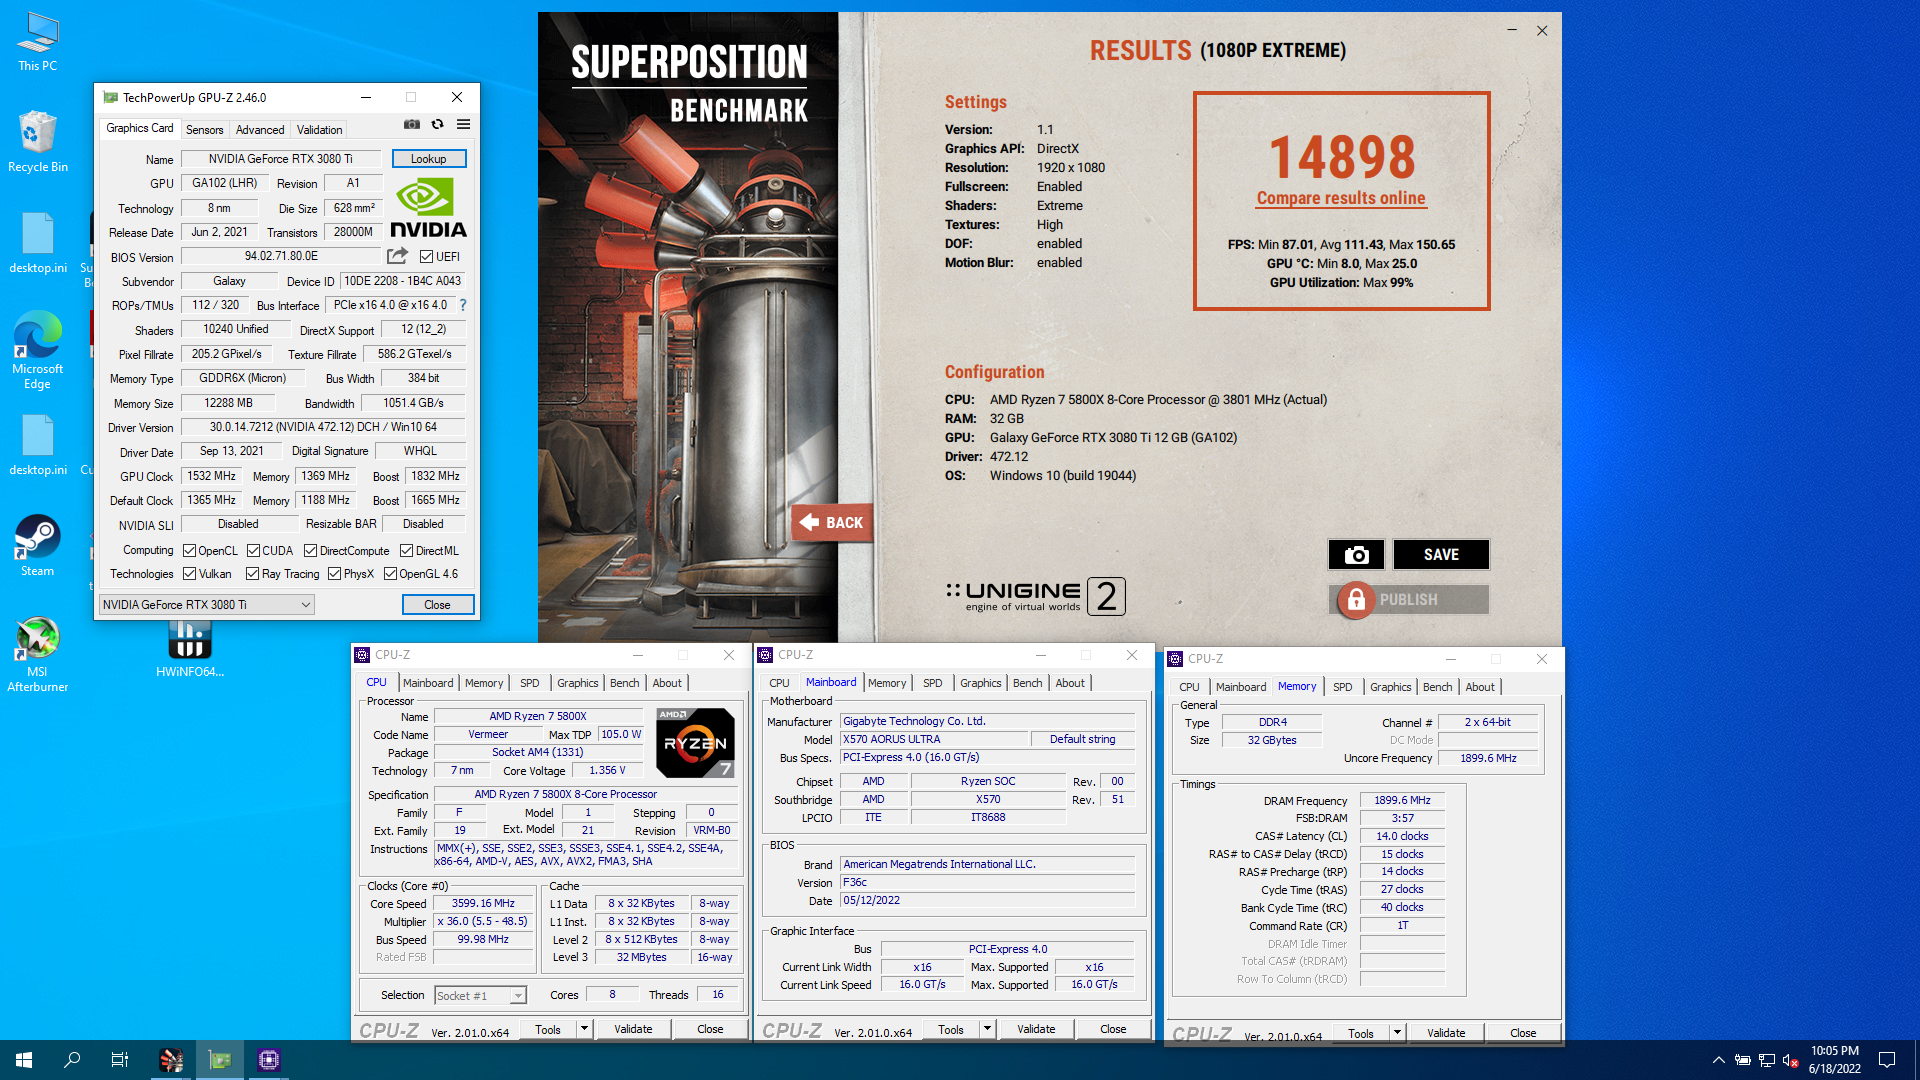Expand Tools dropdown arrow in CPU tab window
1920x1080 pixels.
tap(584, 1029)
